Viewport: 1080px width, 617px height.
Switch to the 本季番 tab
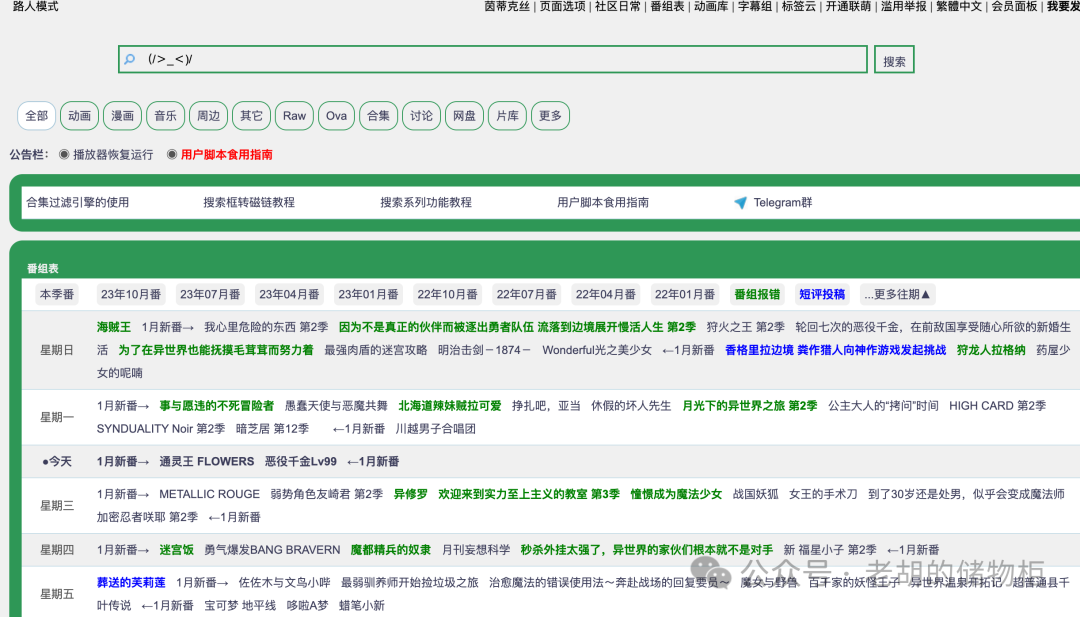pos(56,293)
